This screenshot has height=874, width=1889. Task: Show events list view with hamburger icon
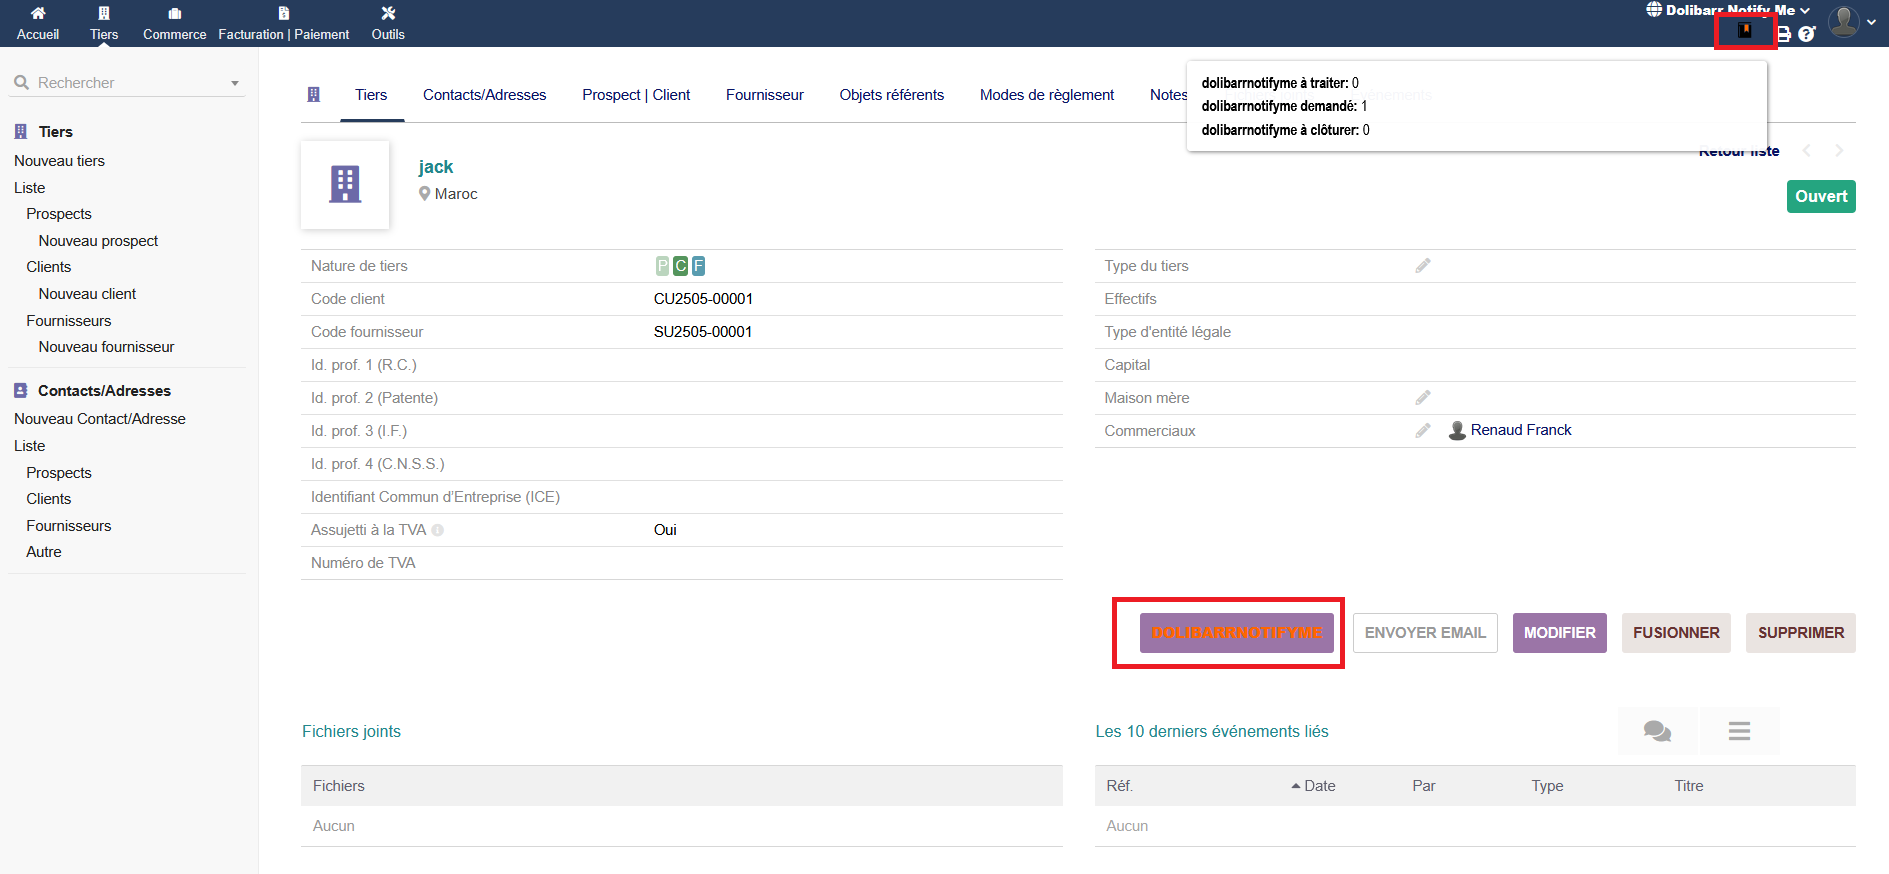pyautogui.click(x=1739, y=731)
